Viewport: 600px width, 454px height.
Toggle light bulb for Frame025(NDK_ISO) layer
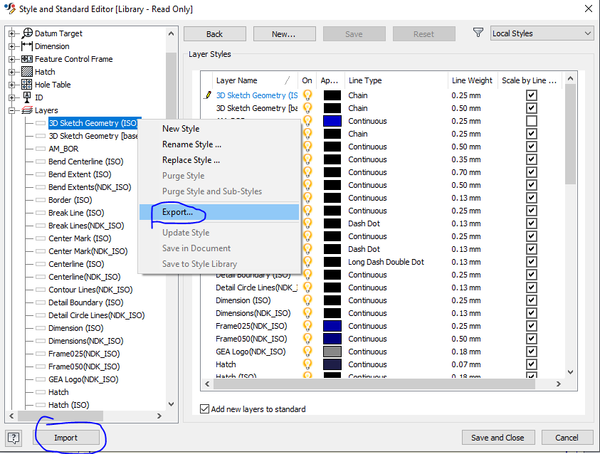click(307, 326)
